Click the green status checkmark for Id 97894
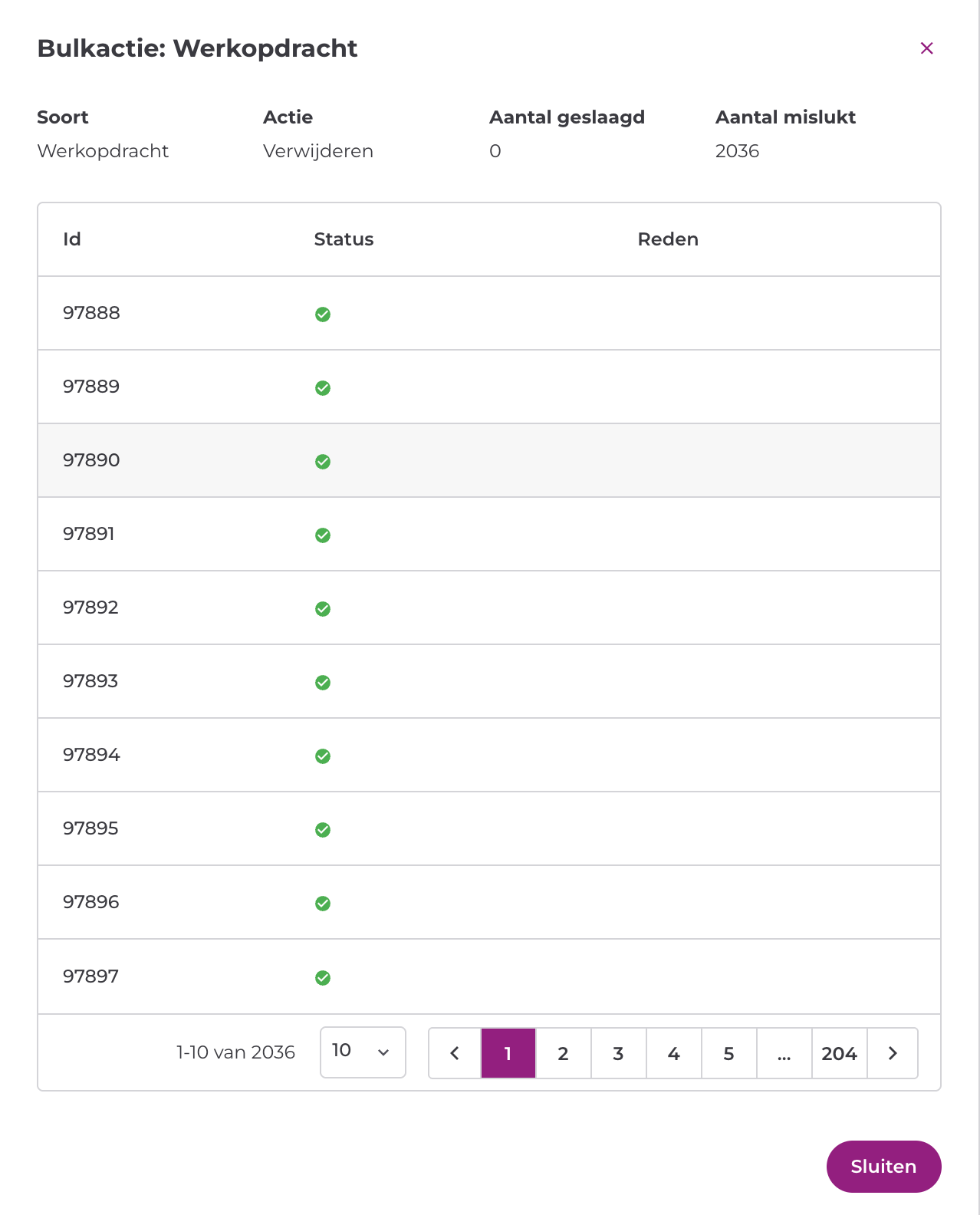Viewport: 980px width, 1215px height. point(323,756)
